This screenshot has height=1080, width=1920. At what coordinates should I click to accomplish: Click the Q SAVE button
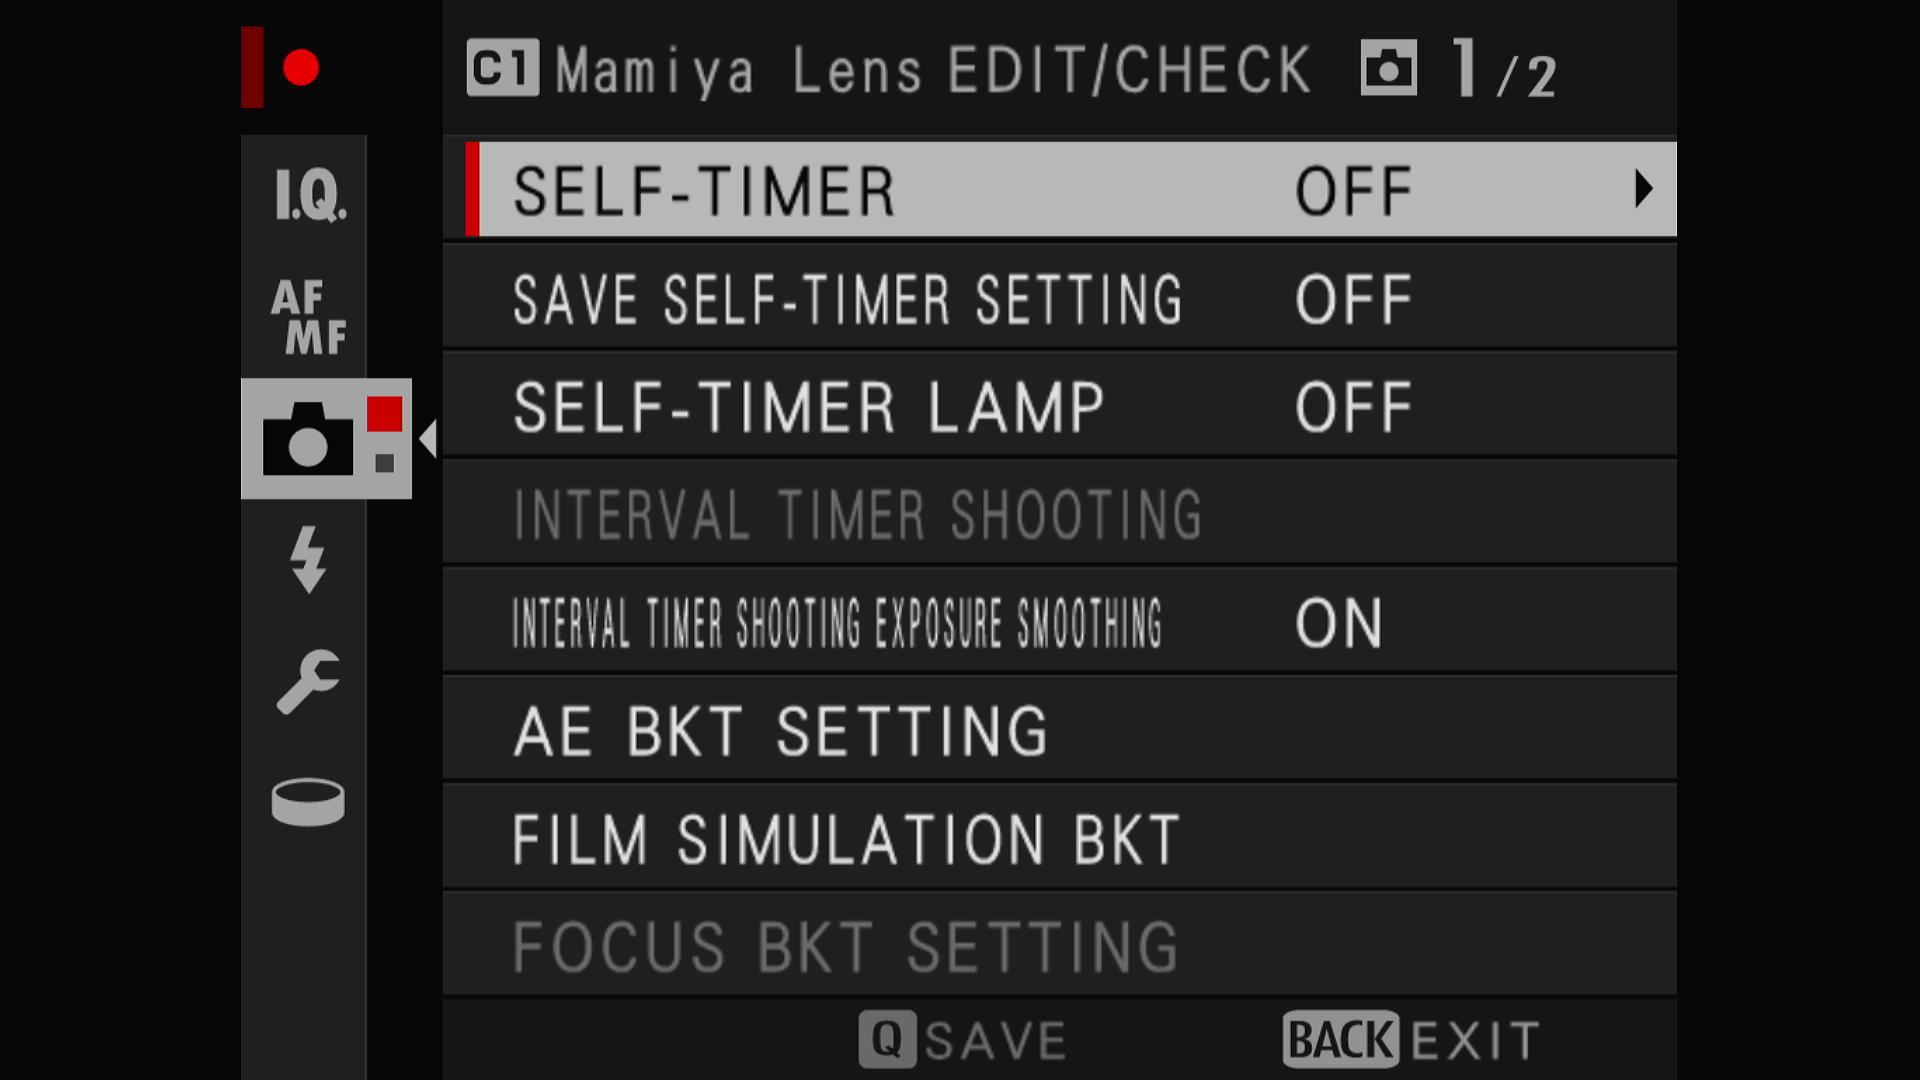click(964, 1040)
